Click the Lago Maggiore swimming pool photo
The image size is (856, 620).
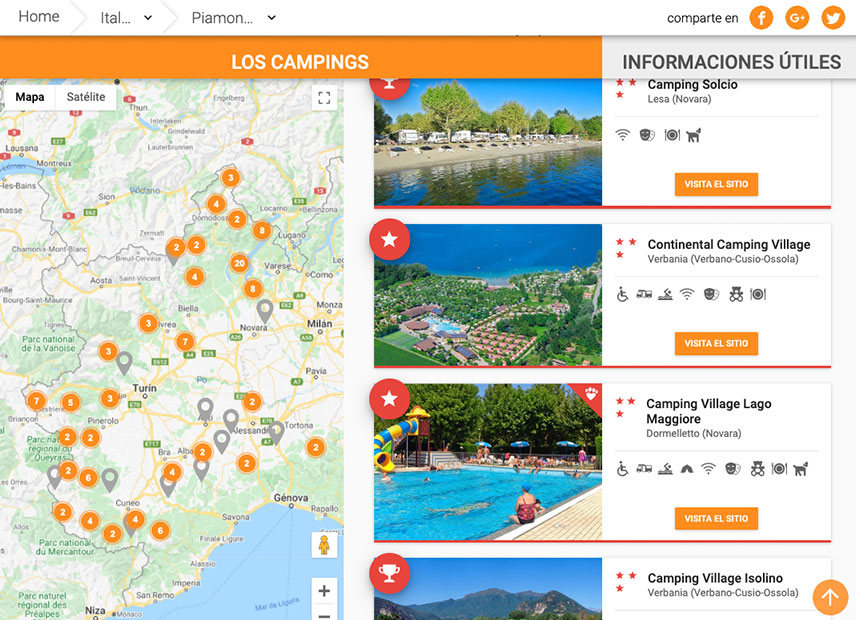pyautogui.click(x=488, y=462)
